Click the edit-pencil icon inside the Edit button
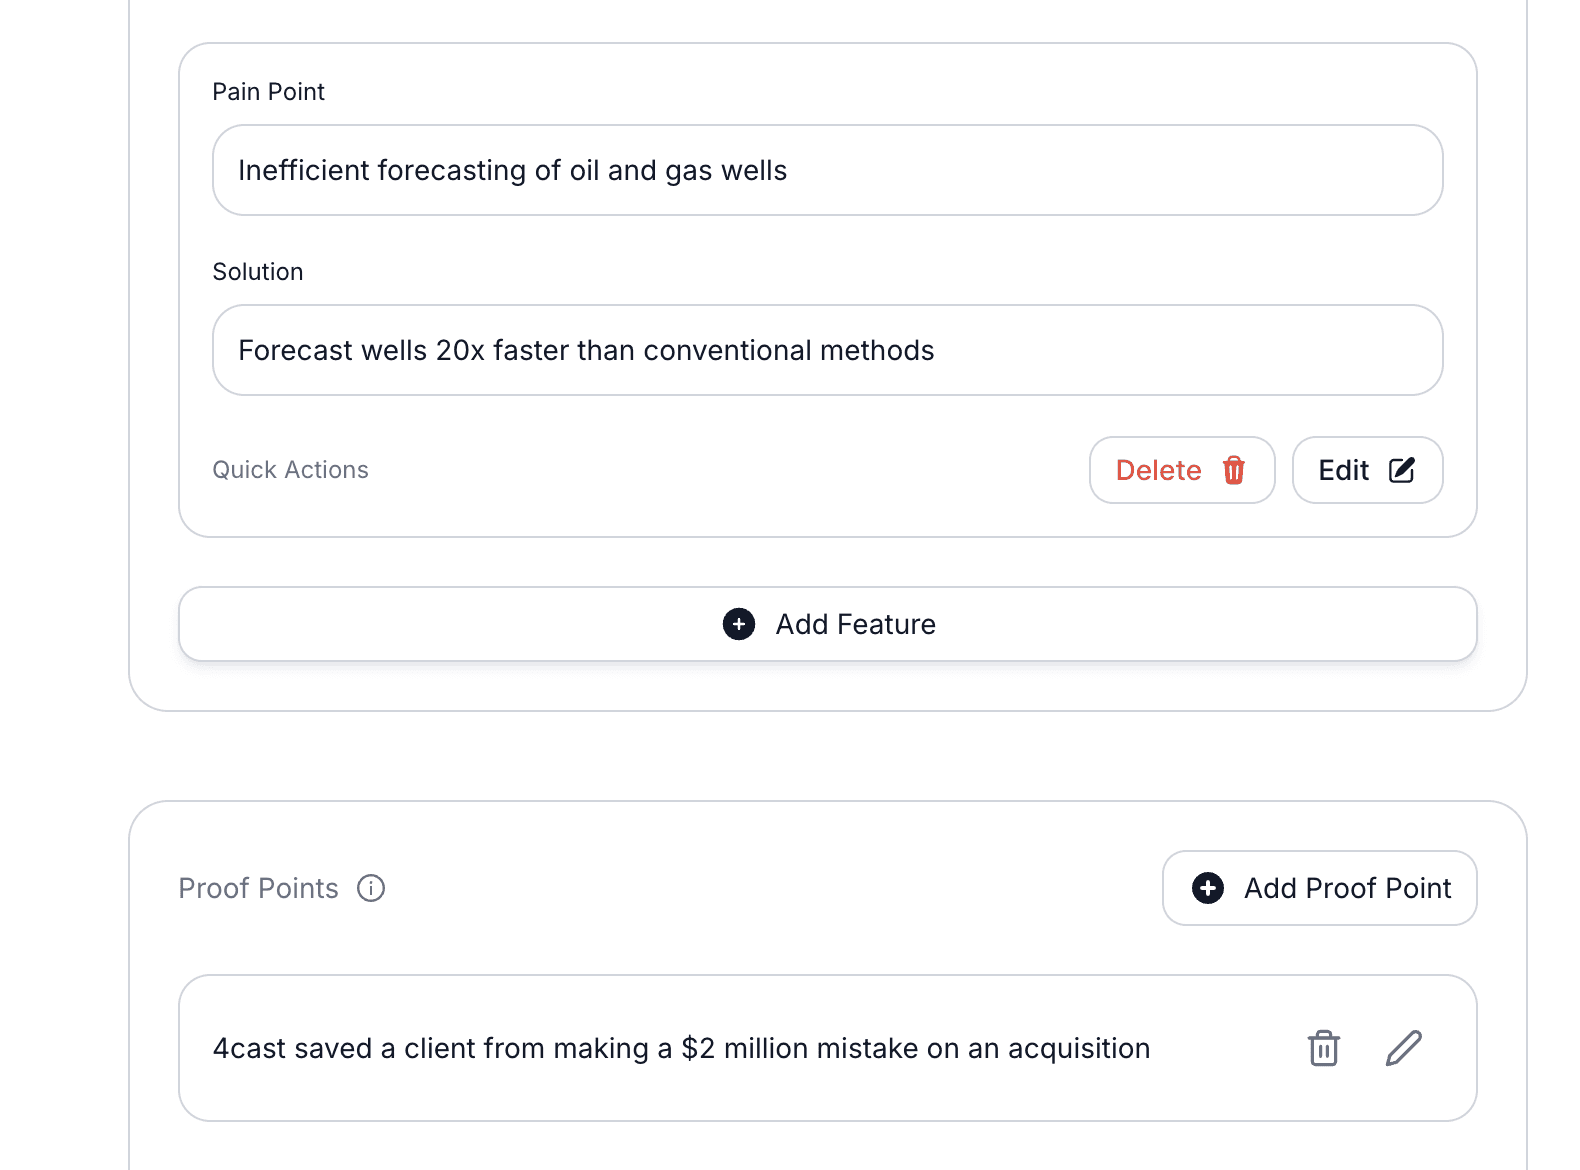This screenshot has width=1580, height=1170. point(1403,469)
